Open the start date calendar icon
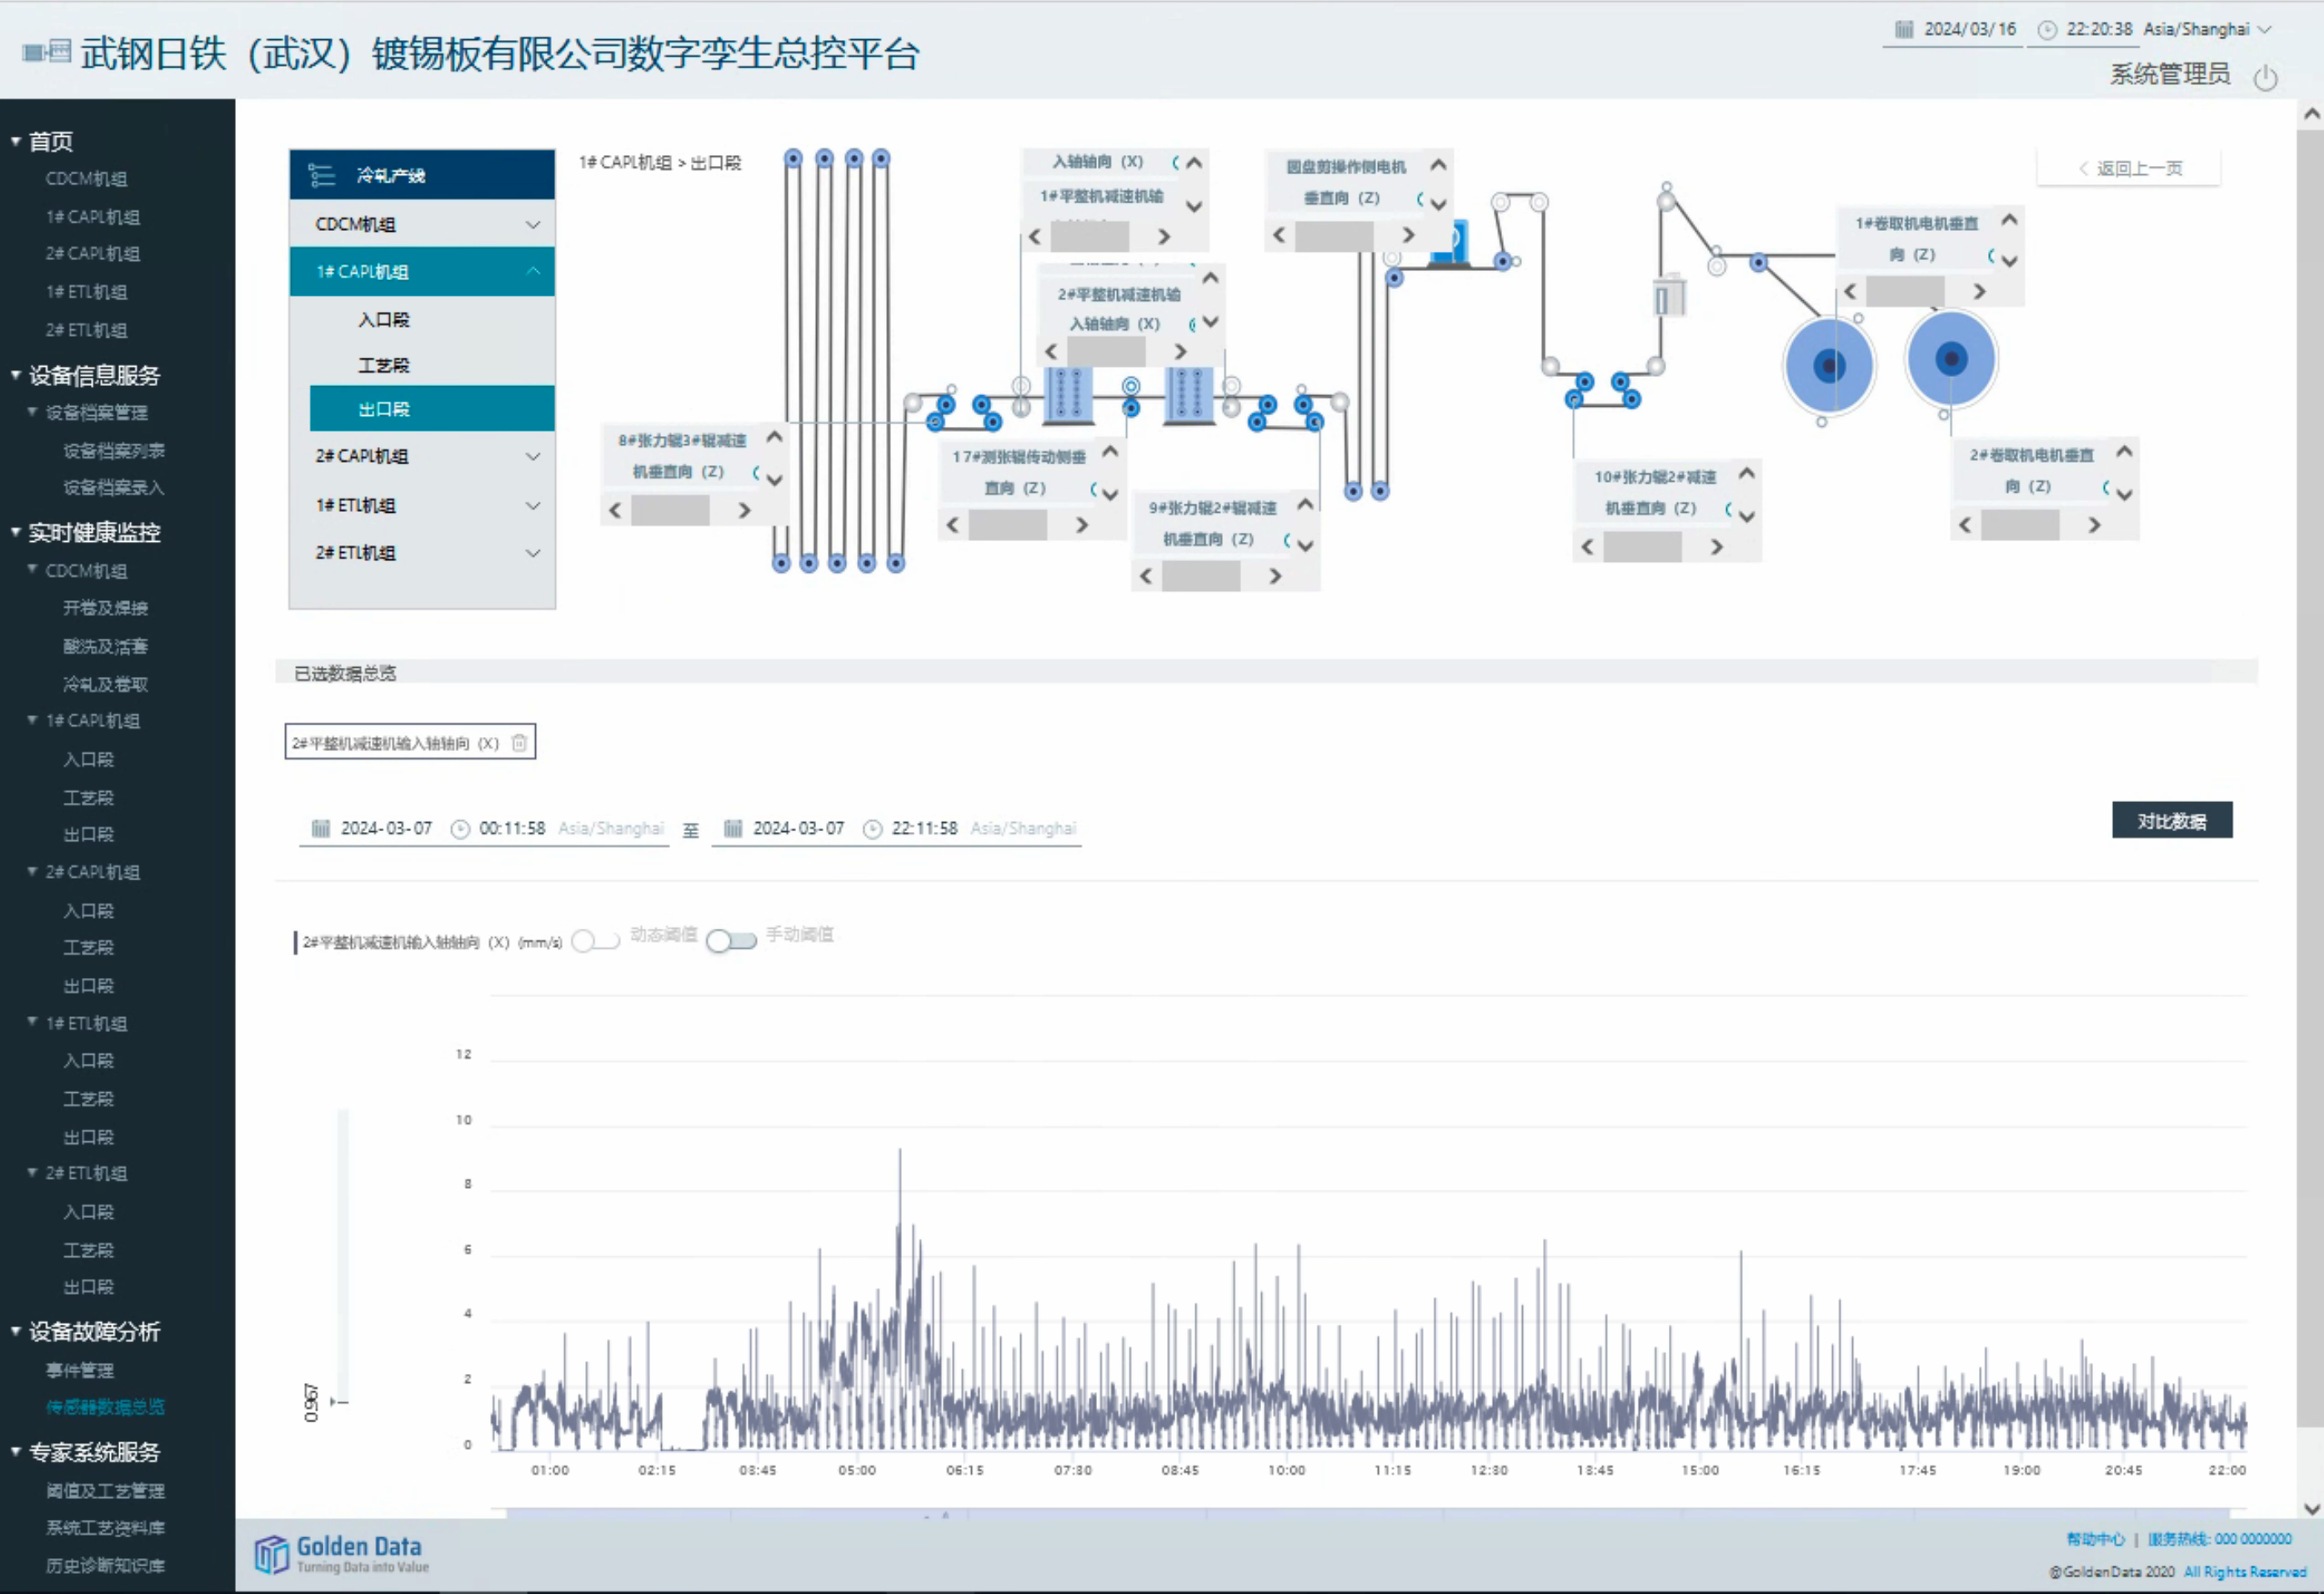The width and height of the screenshot is (2324, 1594). (x=321, y=828)
